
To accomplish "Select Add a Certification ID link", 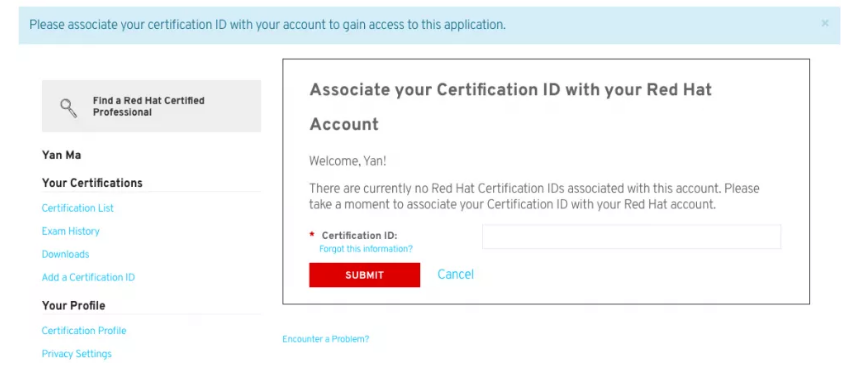I will 88,277.
